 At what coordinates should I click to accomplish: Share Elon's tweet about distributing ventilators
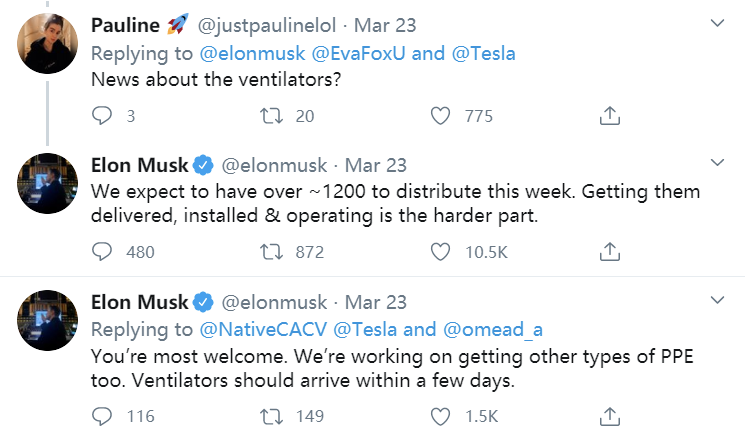pyautogui.click(x=609, y=251)
